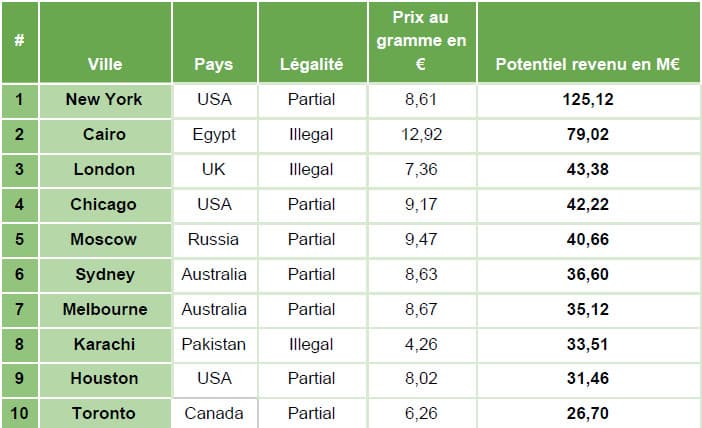This screenshot has height=428, width=702.
Task: Select the Canada country cell
Action: tap(214, 412)
